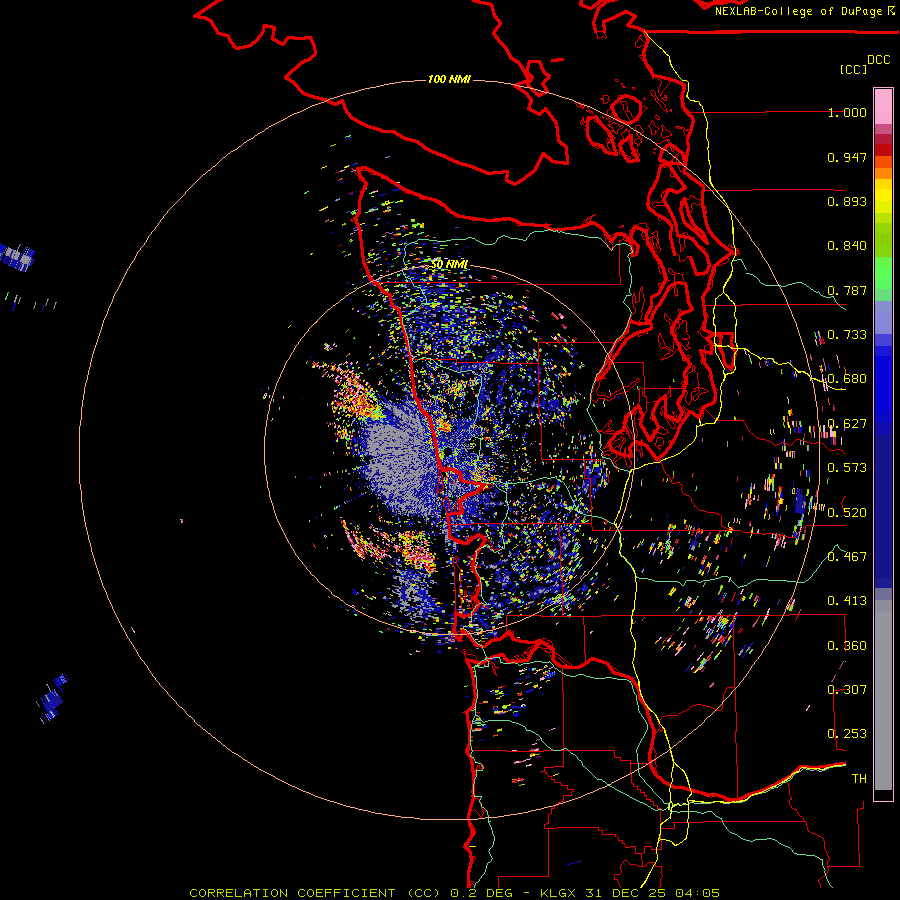Click the 0.787 value on the color scale

click(x=847, y=290)
